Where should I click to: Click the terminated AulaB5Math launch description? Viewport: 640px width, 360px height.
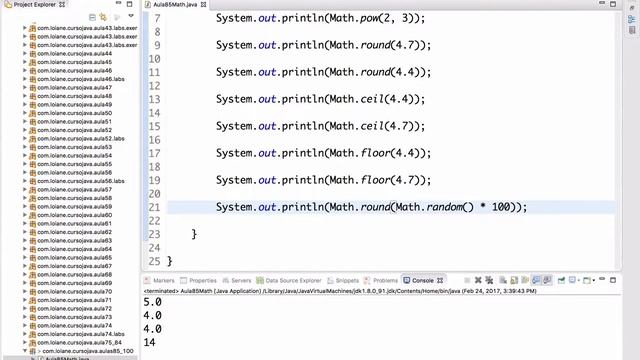point(340,291)
